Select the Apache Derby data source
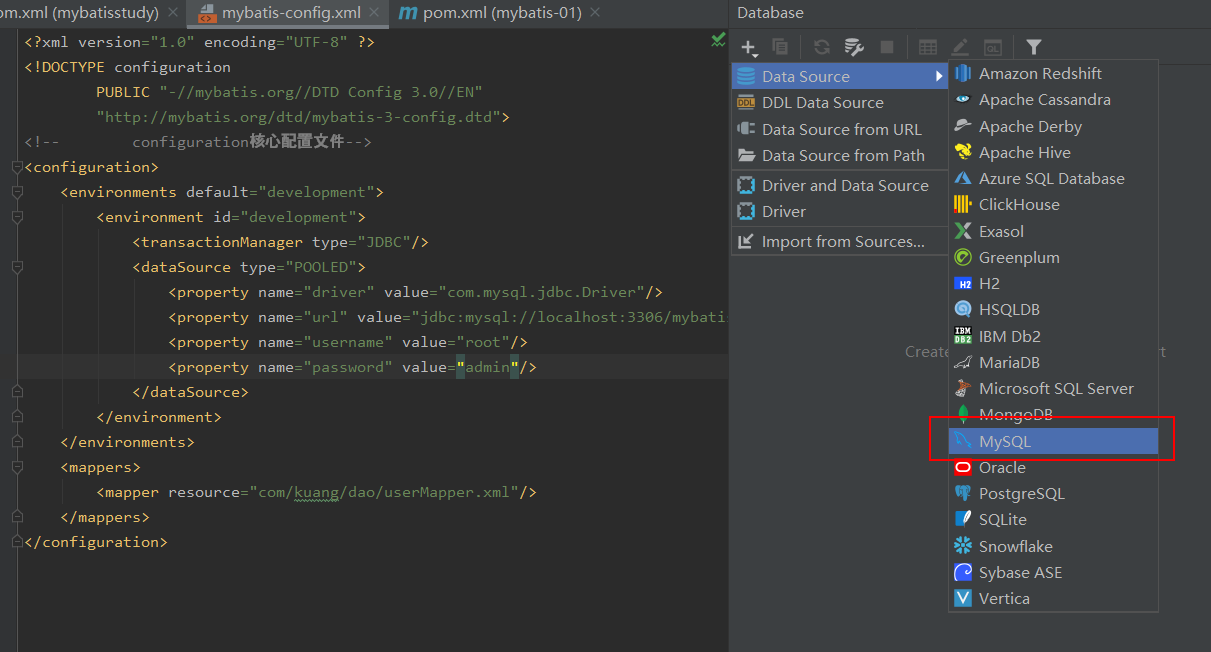Viewport: 1211px width, 652px height. tap(1053, 126)
